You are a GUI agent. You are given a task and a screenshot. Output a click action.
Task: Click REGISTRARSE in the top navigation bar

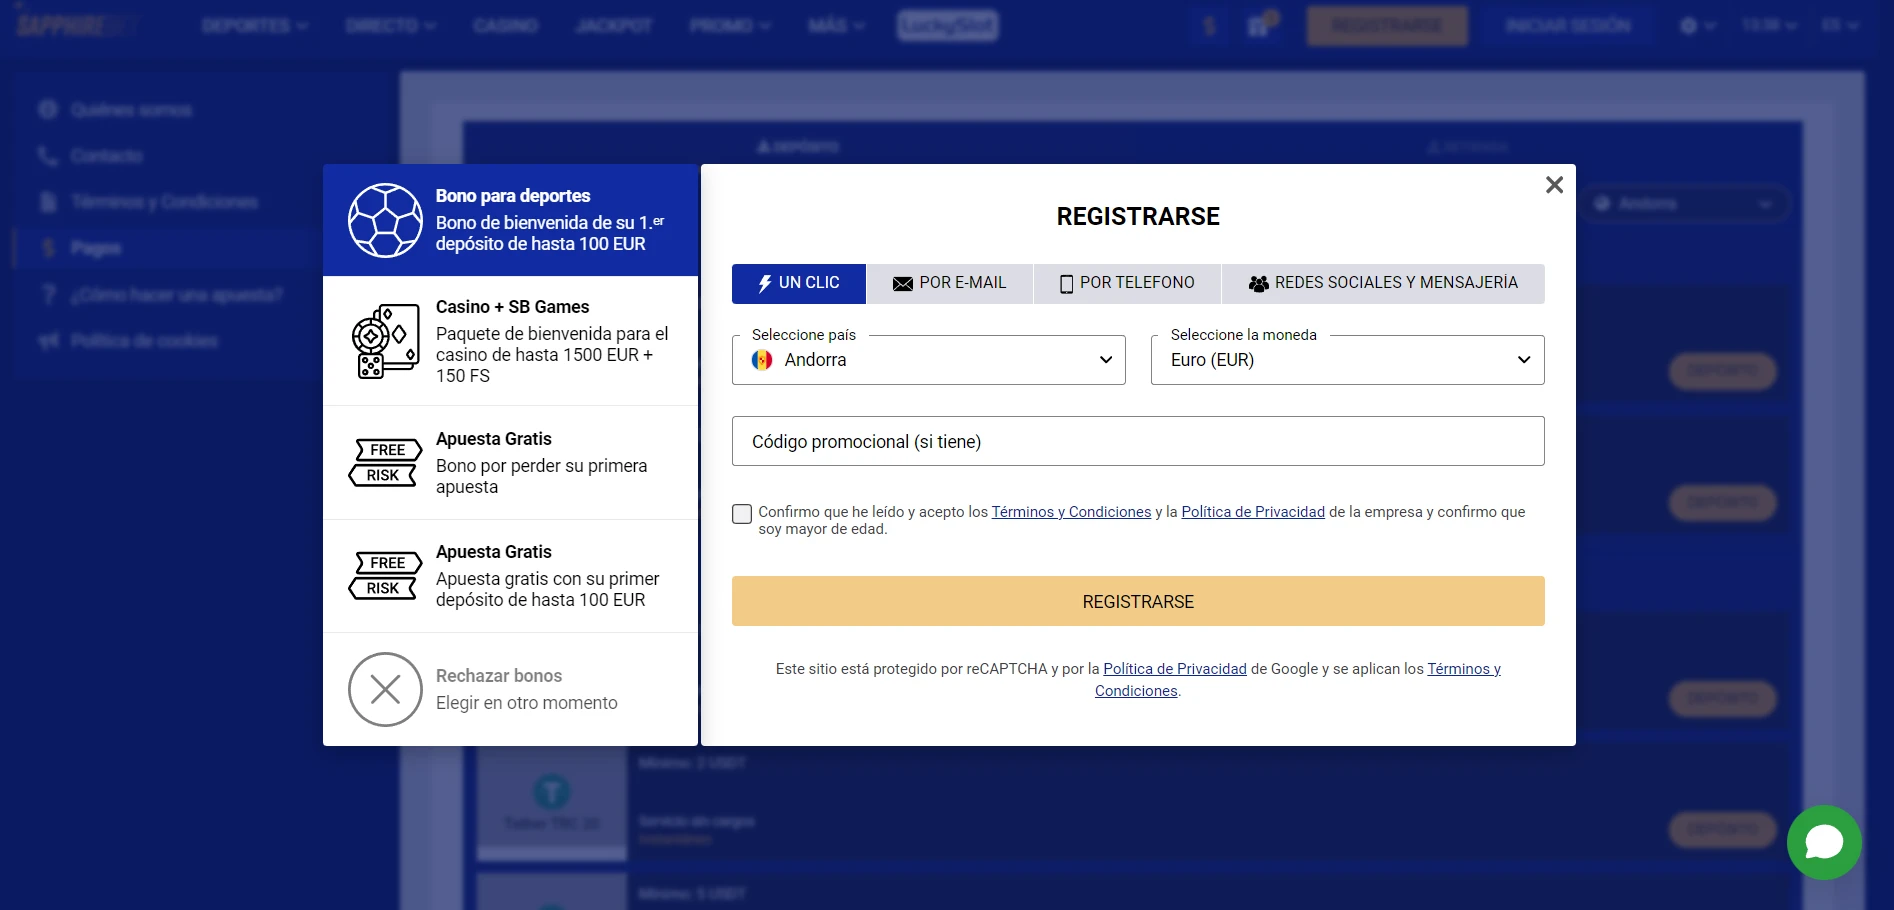click(x=1387, y=26)
